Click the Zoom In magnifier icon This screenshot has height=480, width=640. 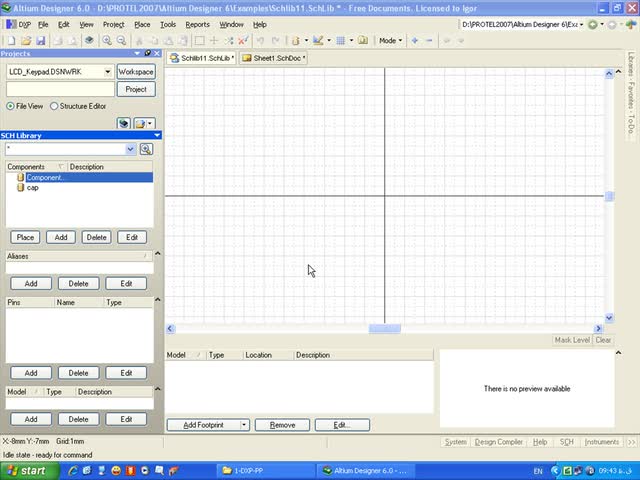point(107,41)
